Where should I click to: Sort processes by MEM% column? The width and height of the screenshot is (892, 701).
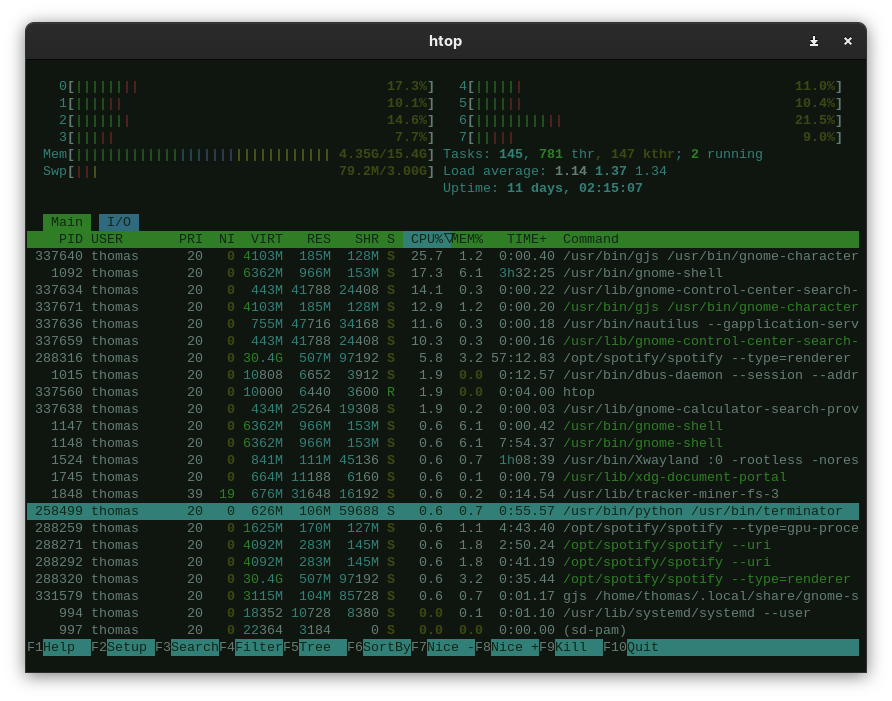click(467, 239)
